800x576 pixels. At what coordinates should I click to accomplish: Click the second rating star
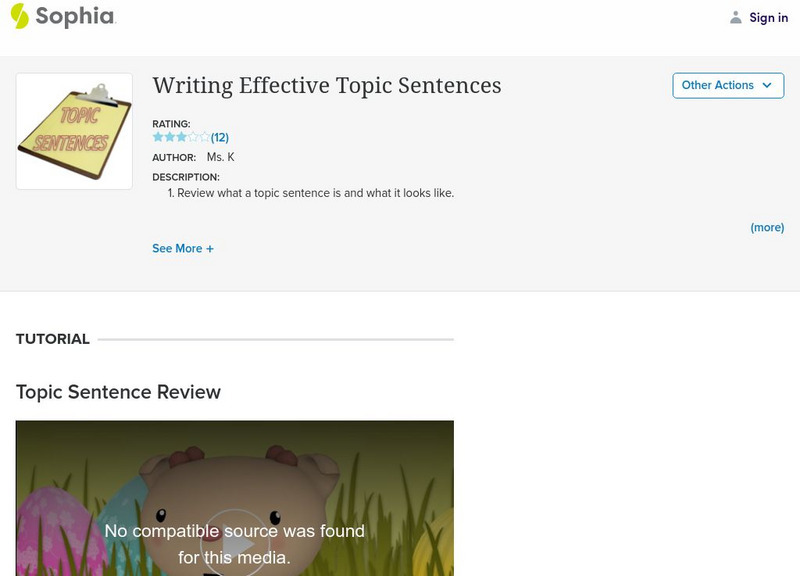(169, 137)
